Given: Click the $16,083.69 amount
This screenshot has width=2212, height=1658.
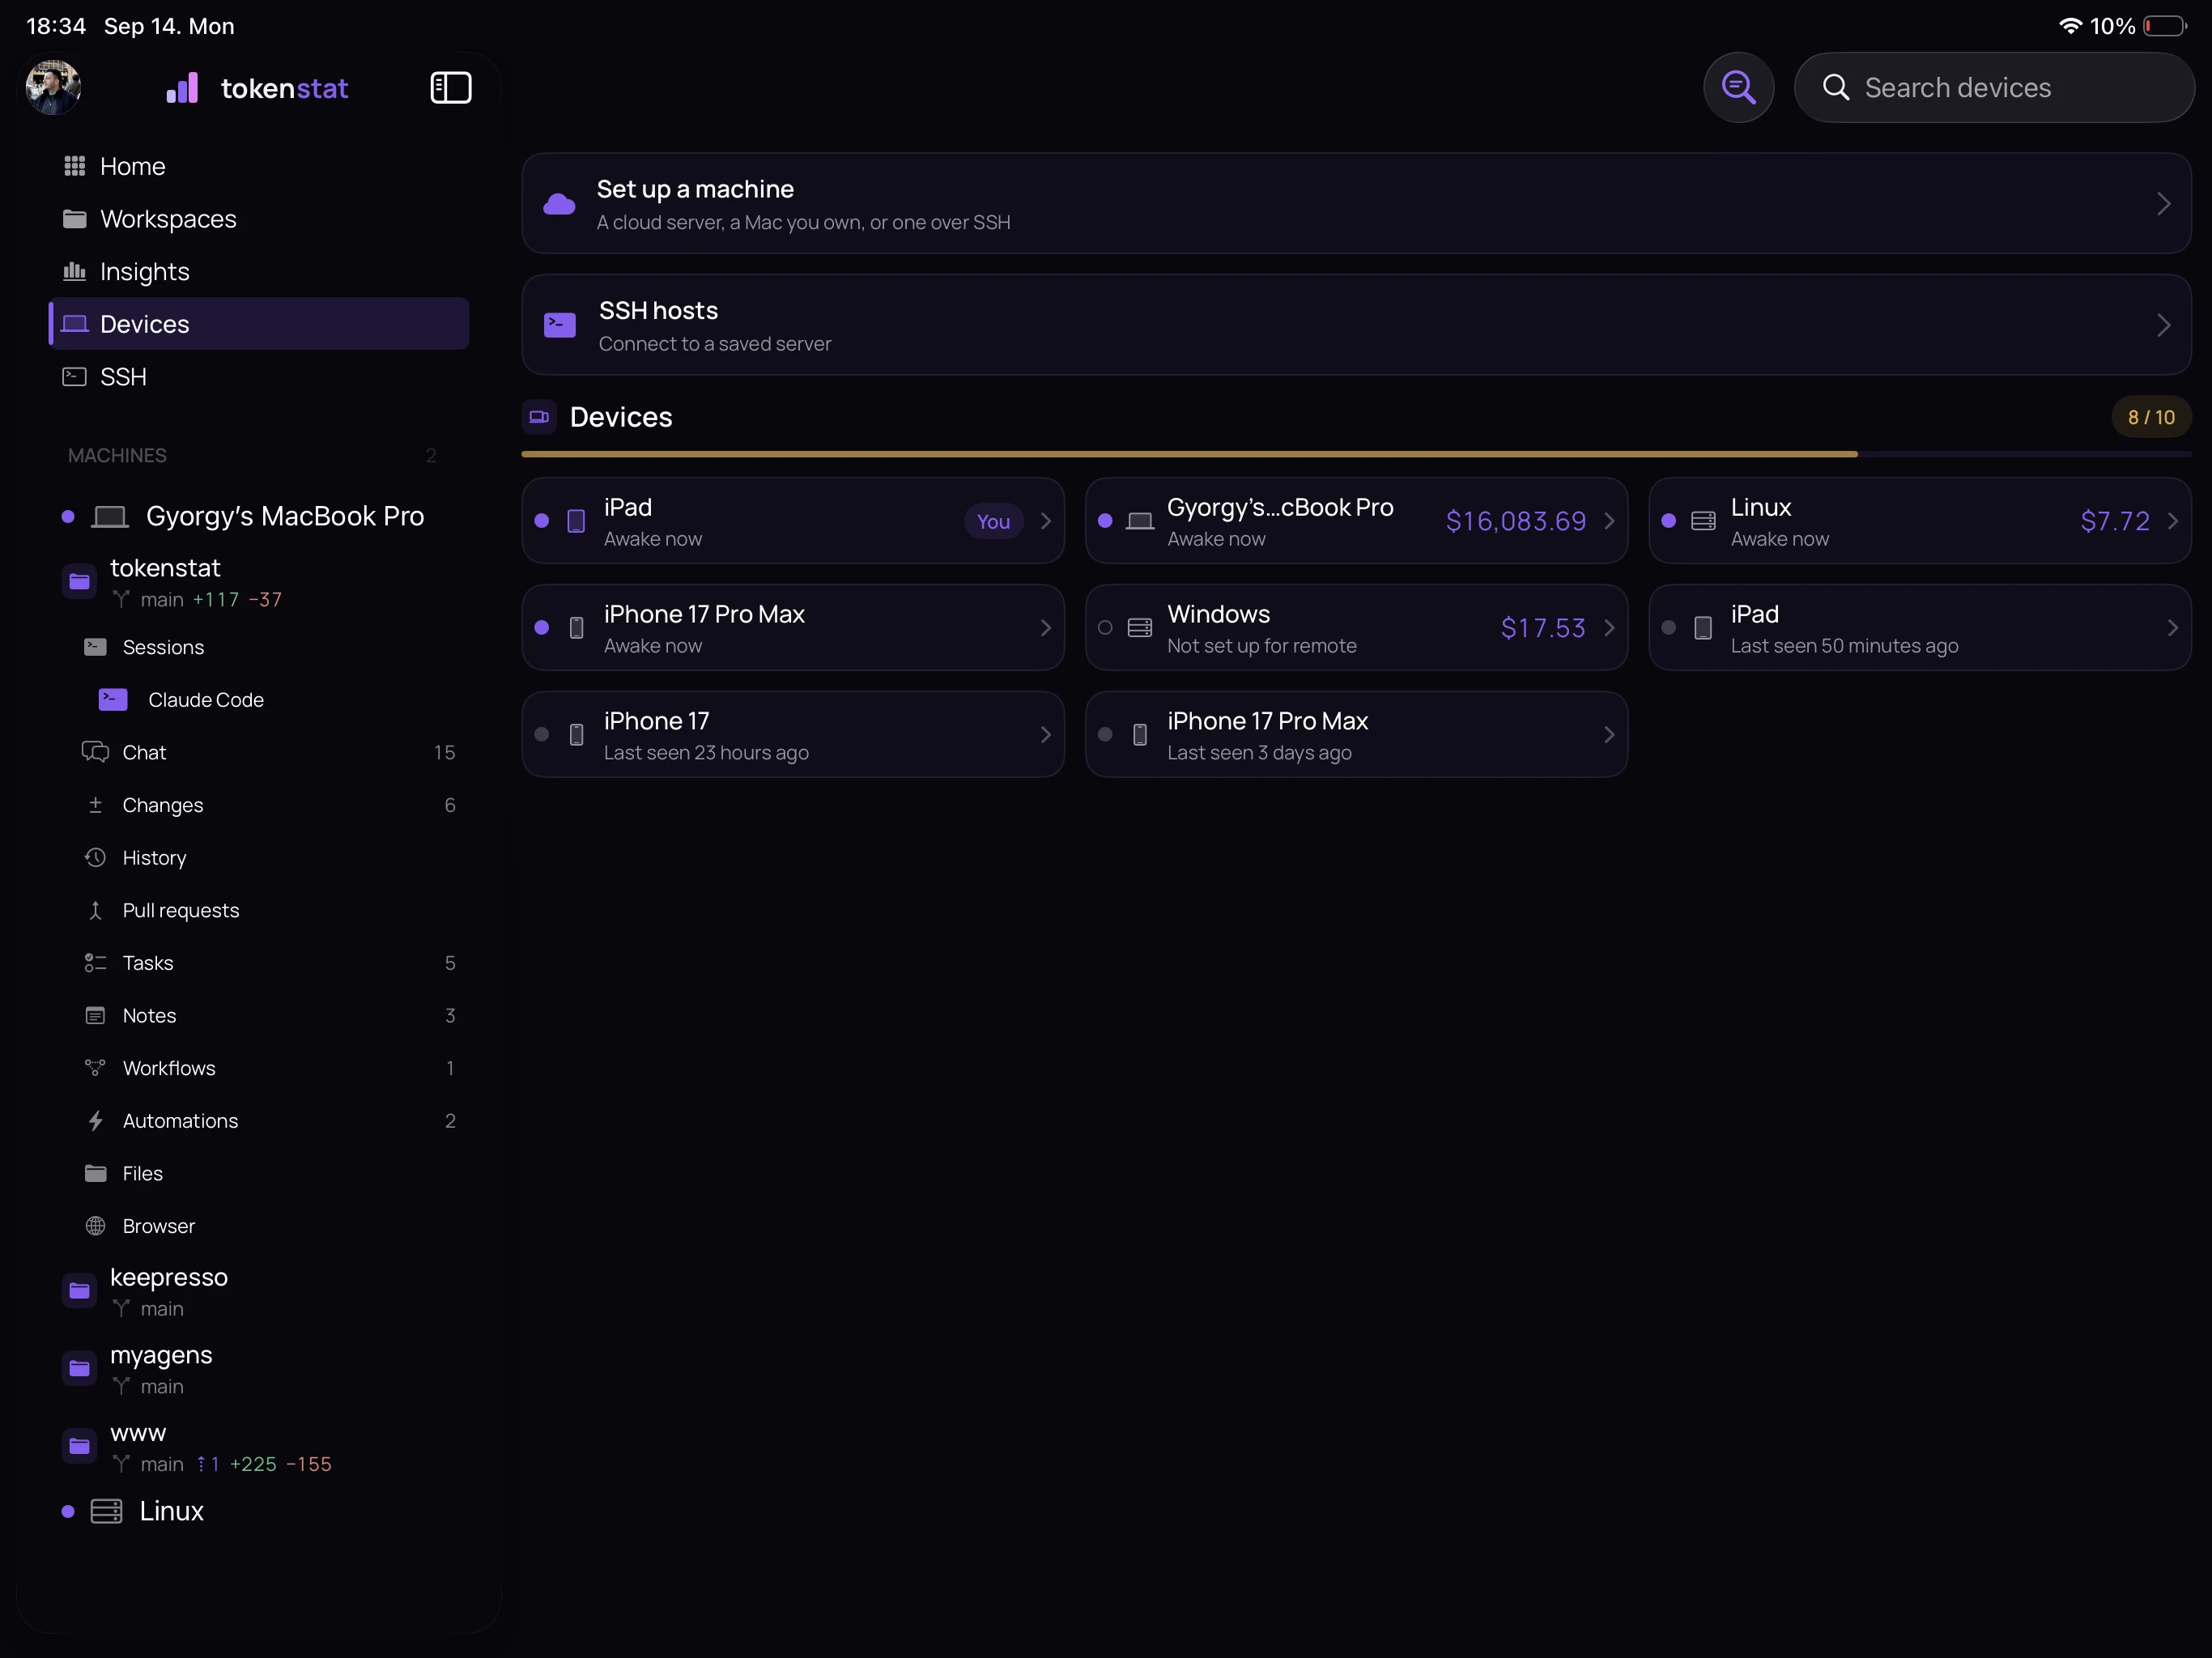Looking at the screenshot, I should [1516, 521].
